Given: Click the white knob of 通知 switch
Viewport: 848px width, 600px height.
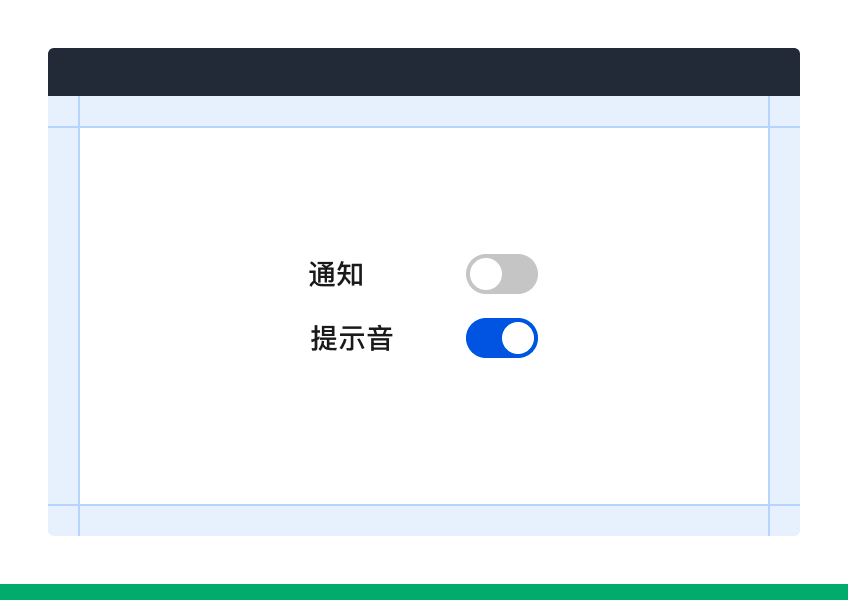Looking at the screenshot, I should (x=486, y=274).
